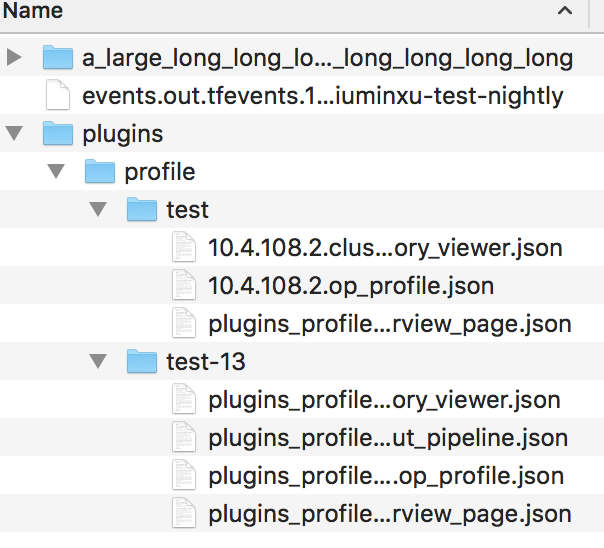The width and height of the screenshot is (604, 548).
Task: Select plugins_profile...ory_viewer.json file name
Action: point(384,401)
